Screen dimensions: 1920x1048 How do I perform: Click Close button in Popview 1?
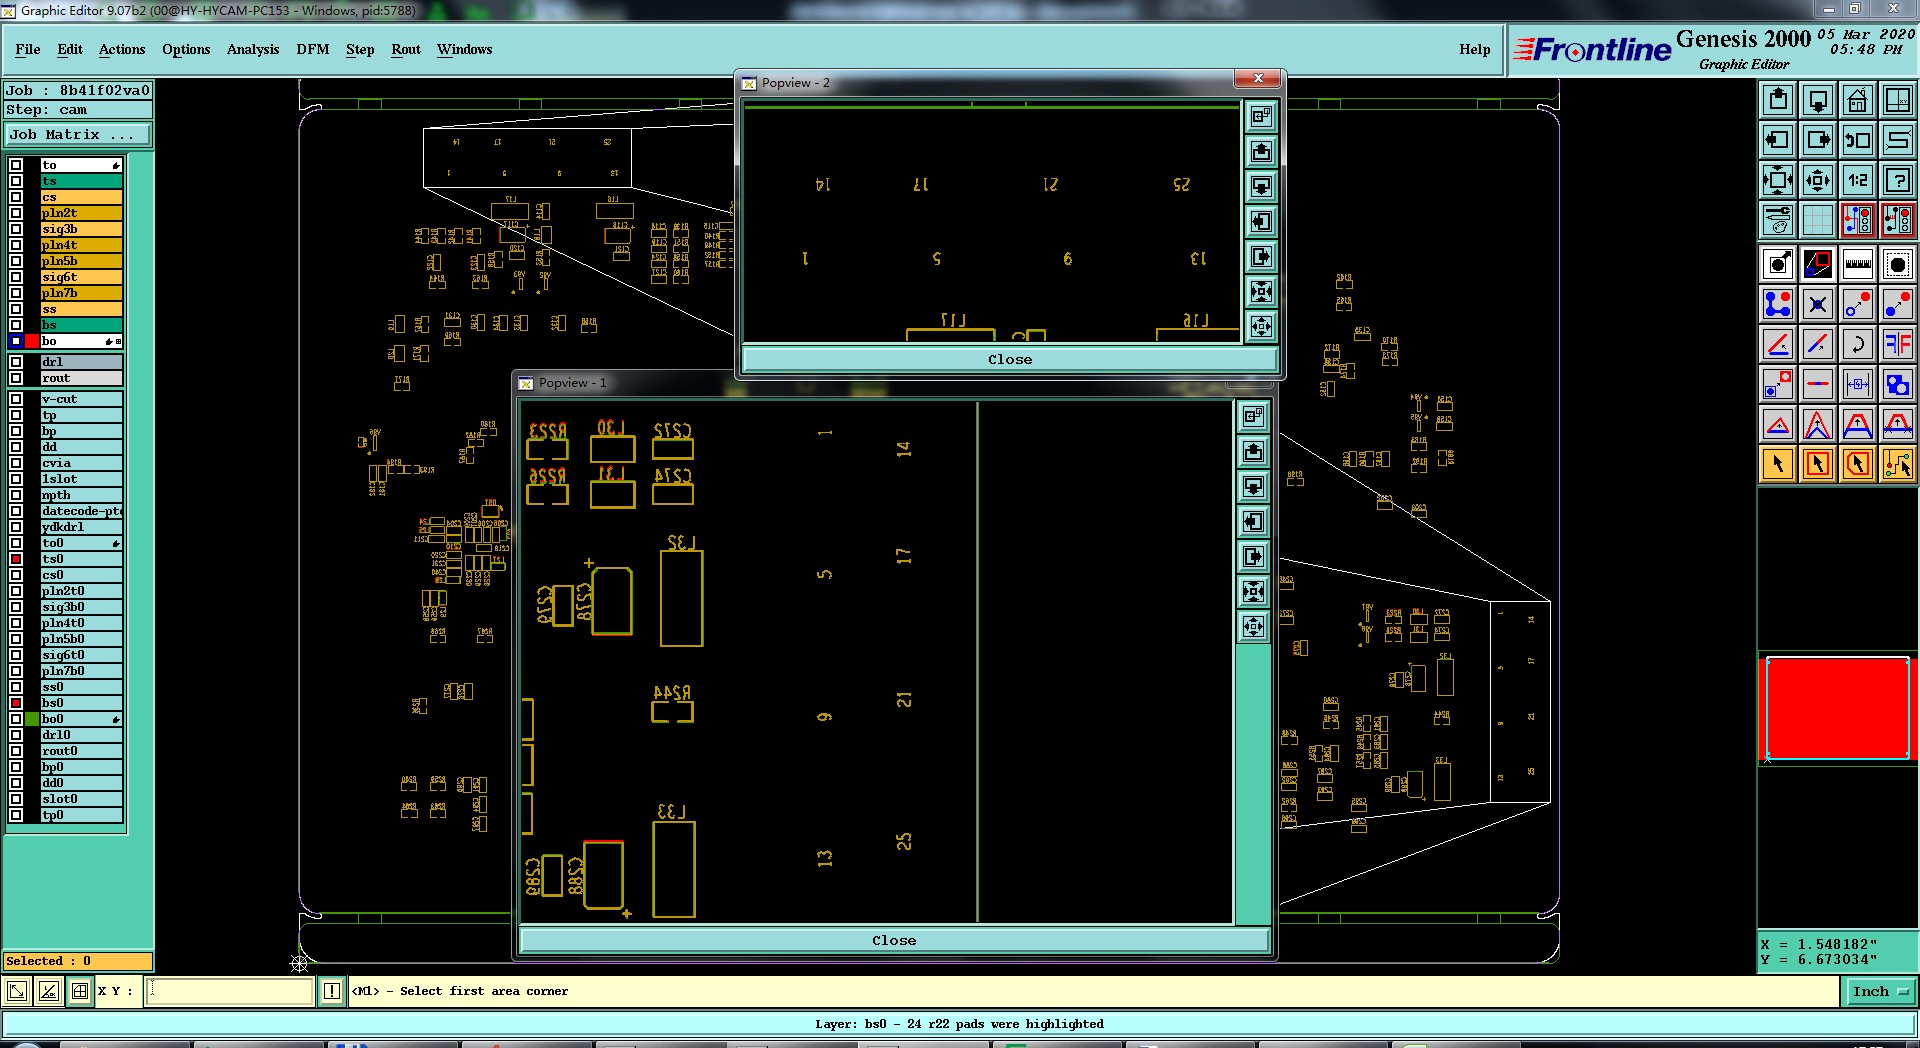click(x=894, y=940)
